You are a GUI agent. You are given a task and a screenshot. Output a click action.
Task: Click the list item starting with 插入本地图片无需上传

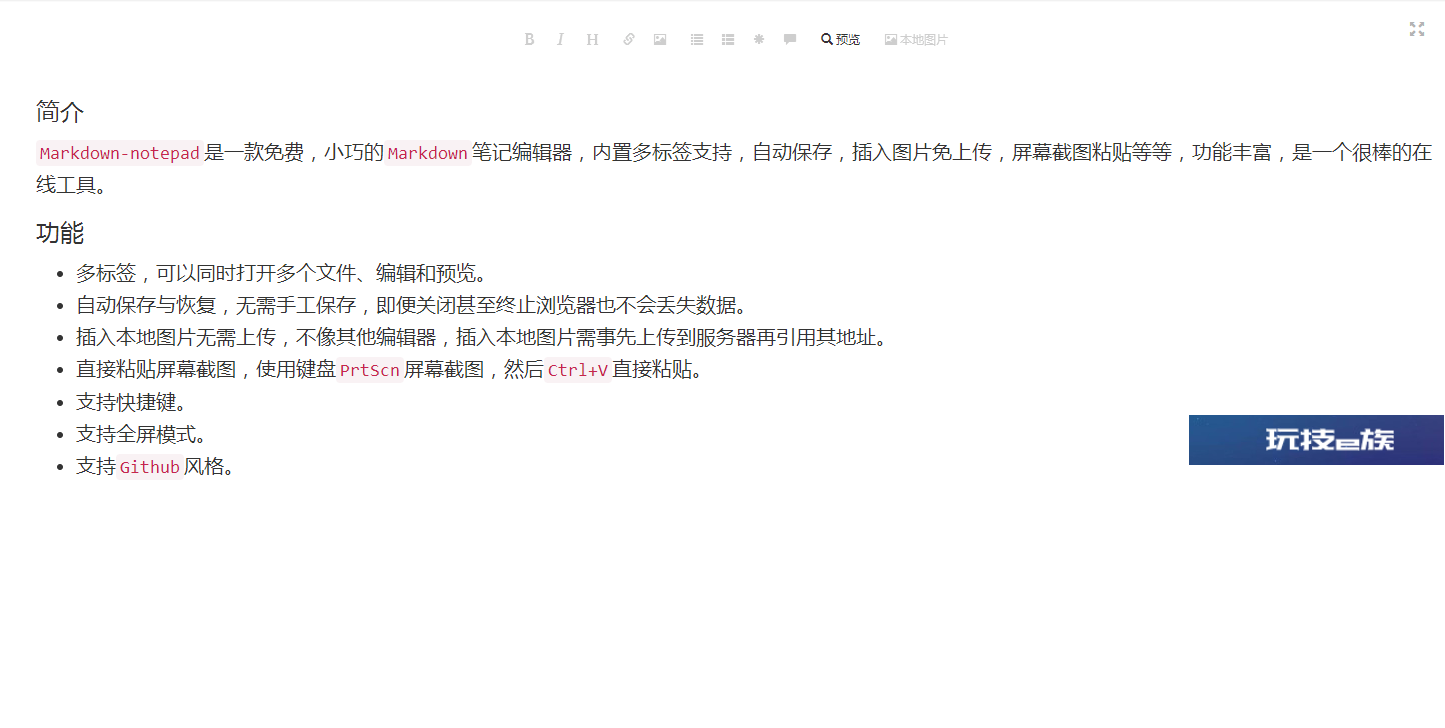point(482,337)
